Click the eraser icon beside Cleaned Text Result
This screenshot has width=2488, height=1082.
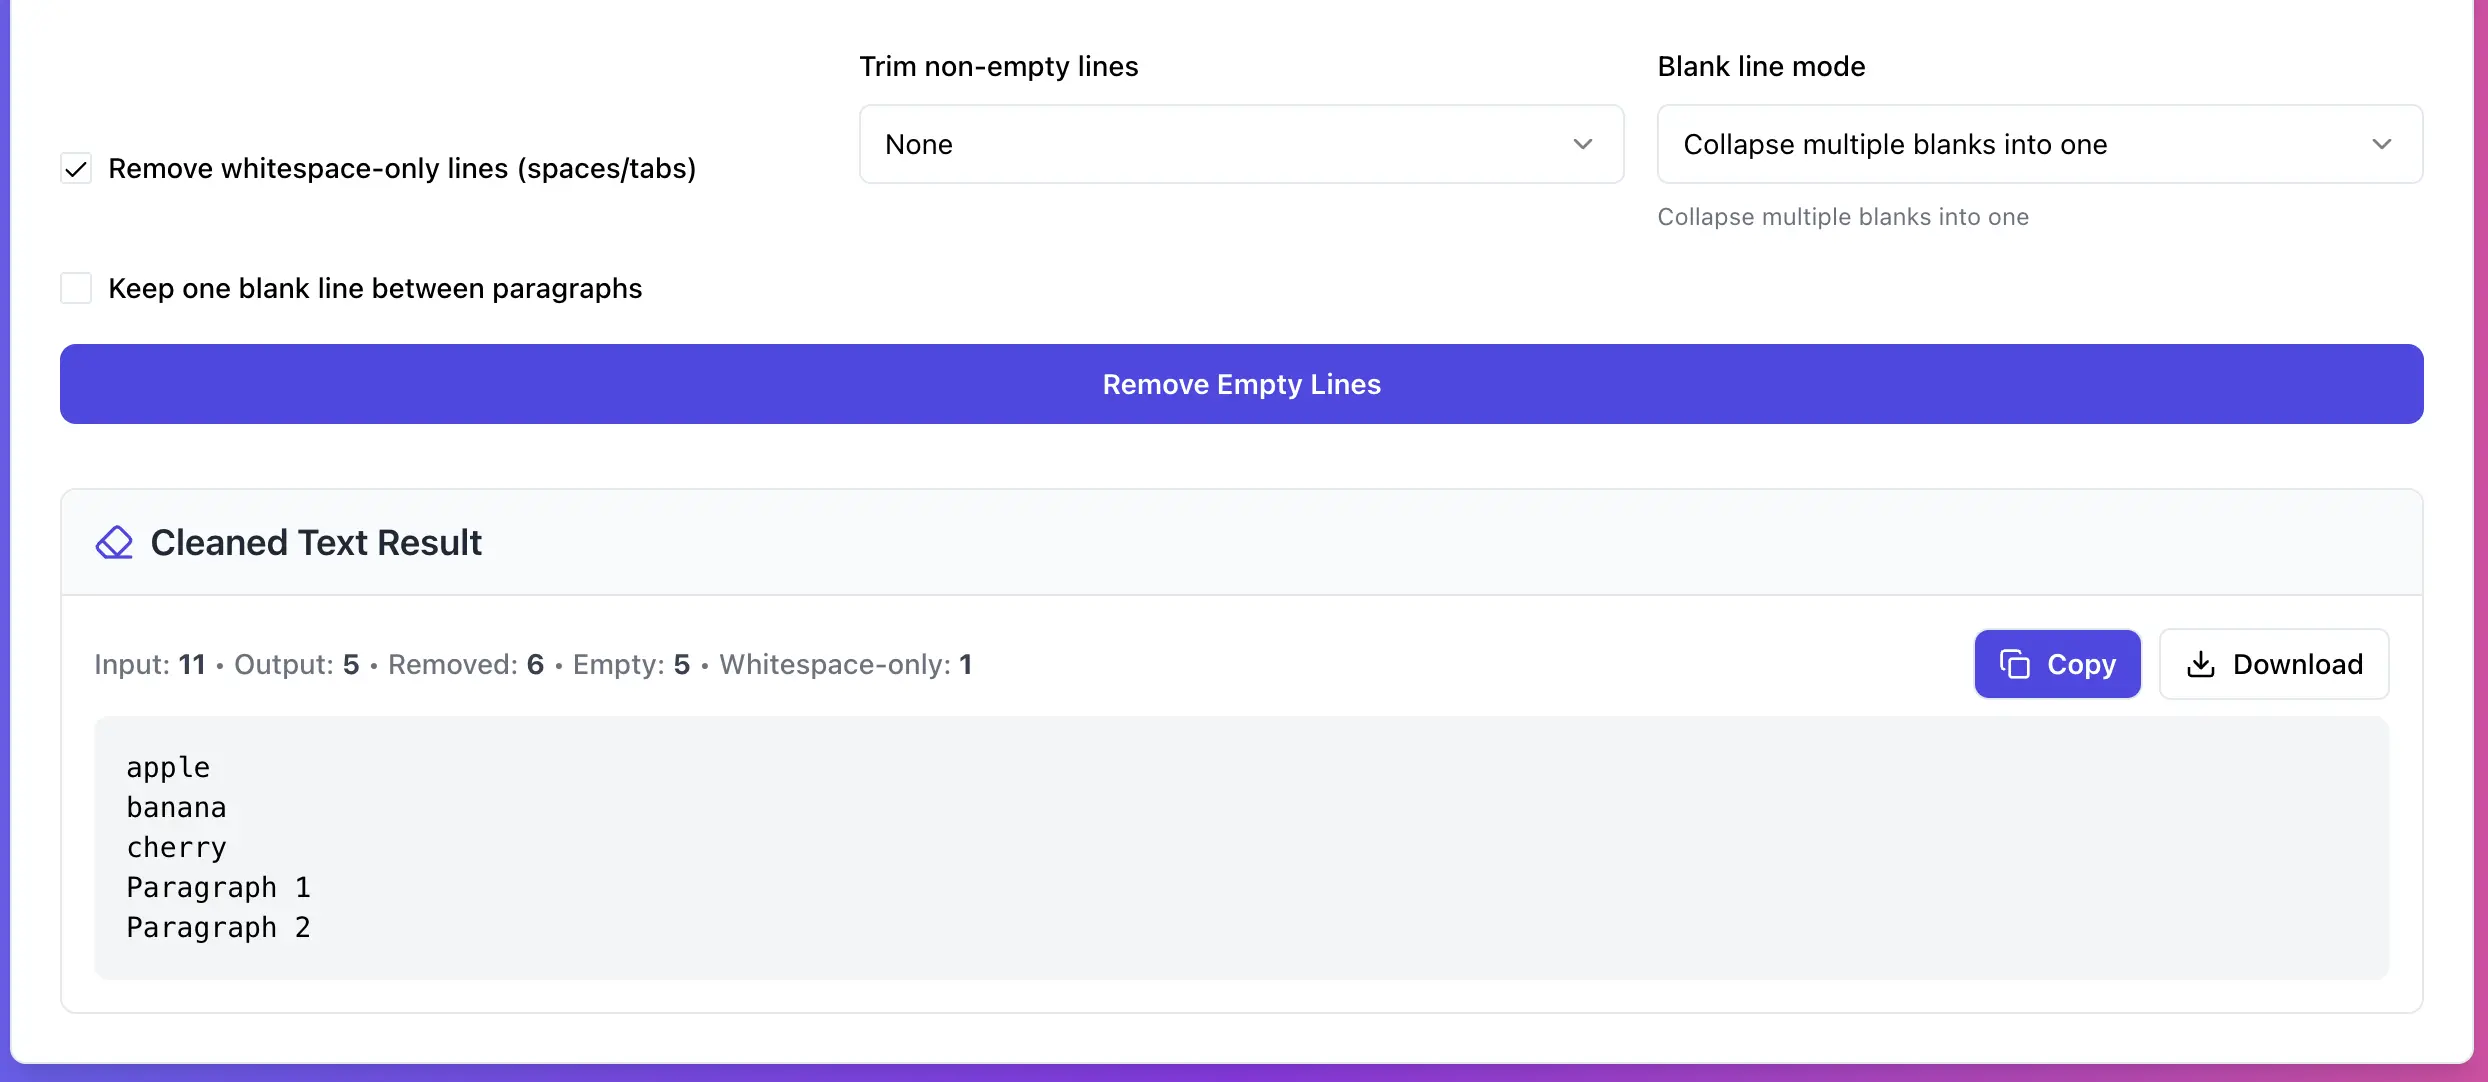(114, 543)
